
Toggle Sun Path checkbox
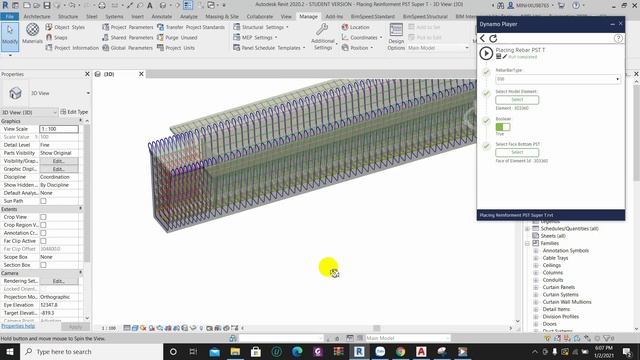pyautogui.click(x=43, y=201)
